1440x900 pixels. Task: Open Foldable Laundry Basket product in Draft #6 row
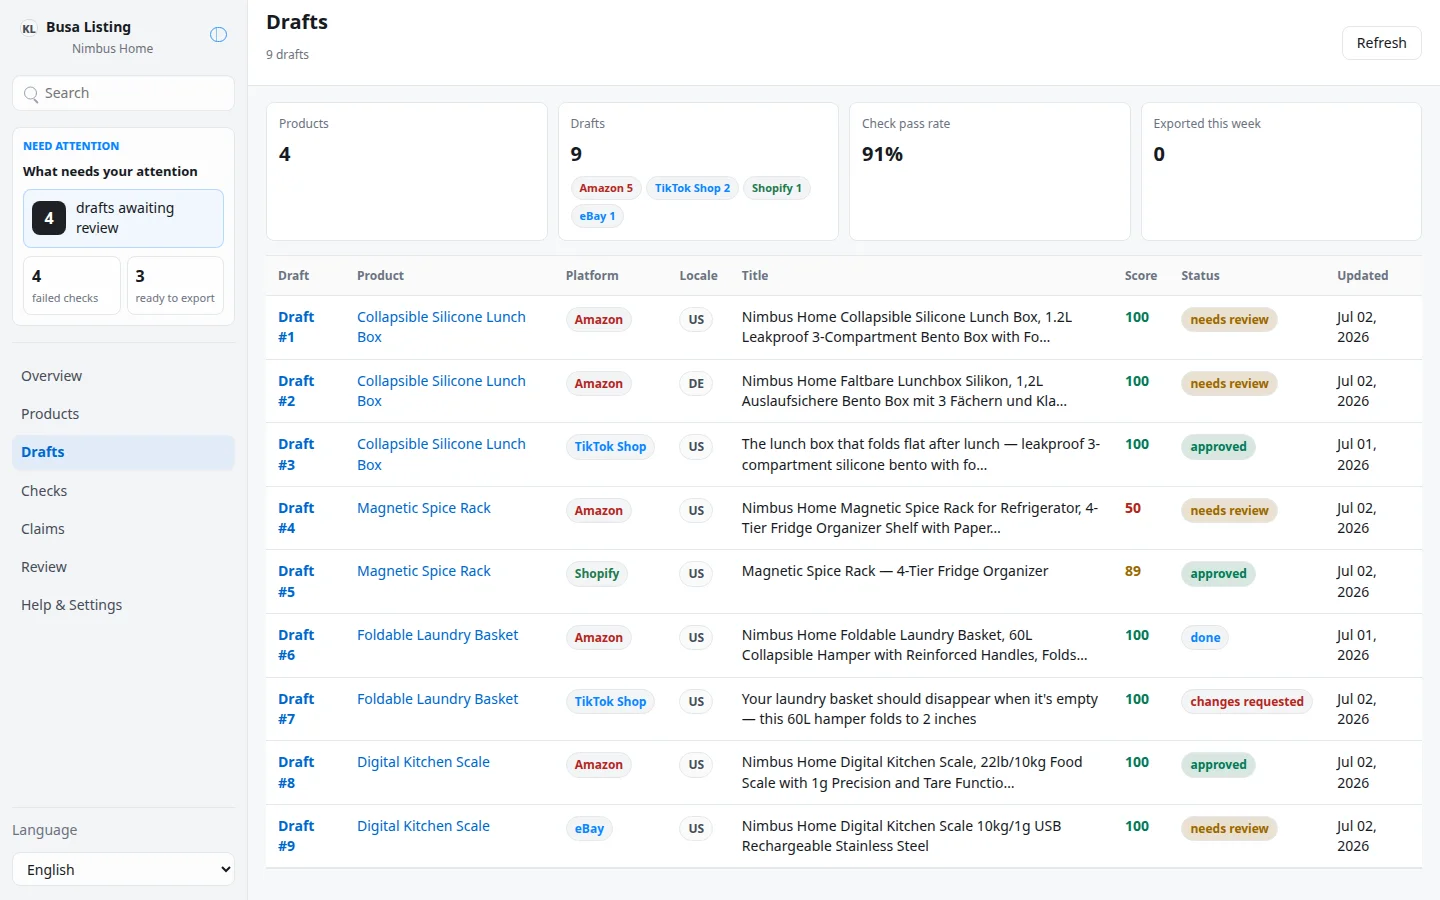point(437,635)
